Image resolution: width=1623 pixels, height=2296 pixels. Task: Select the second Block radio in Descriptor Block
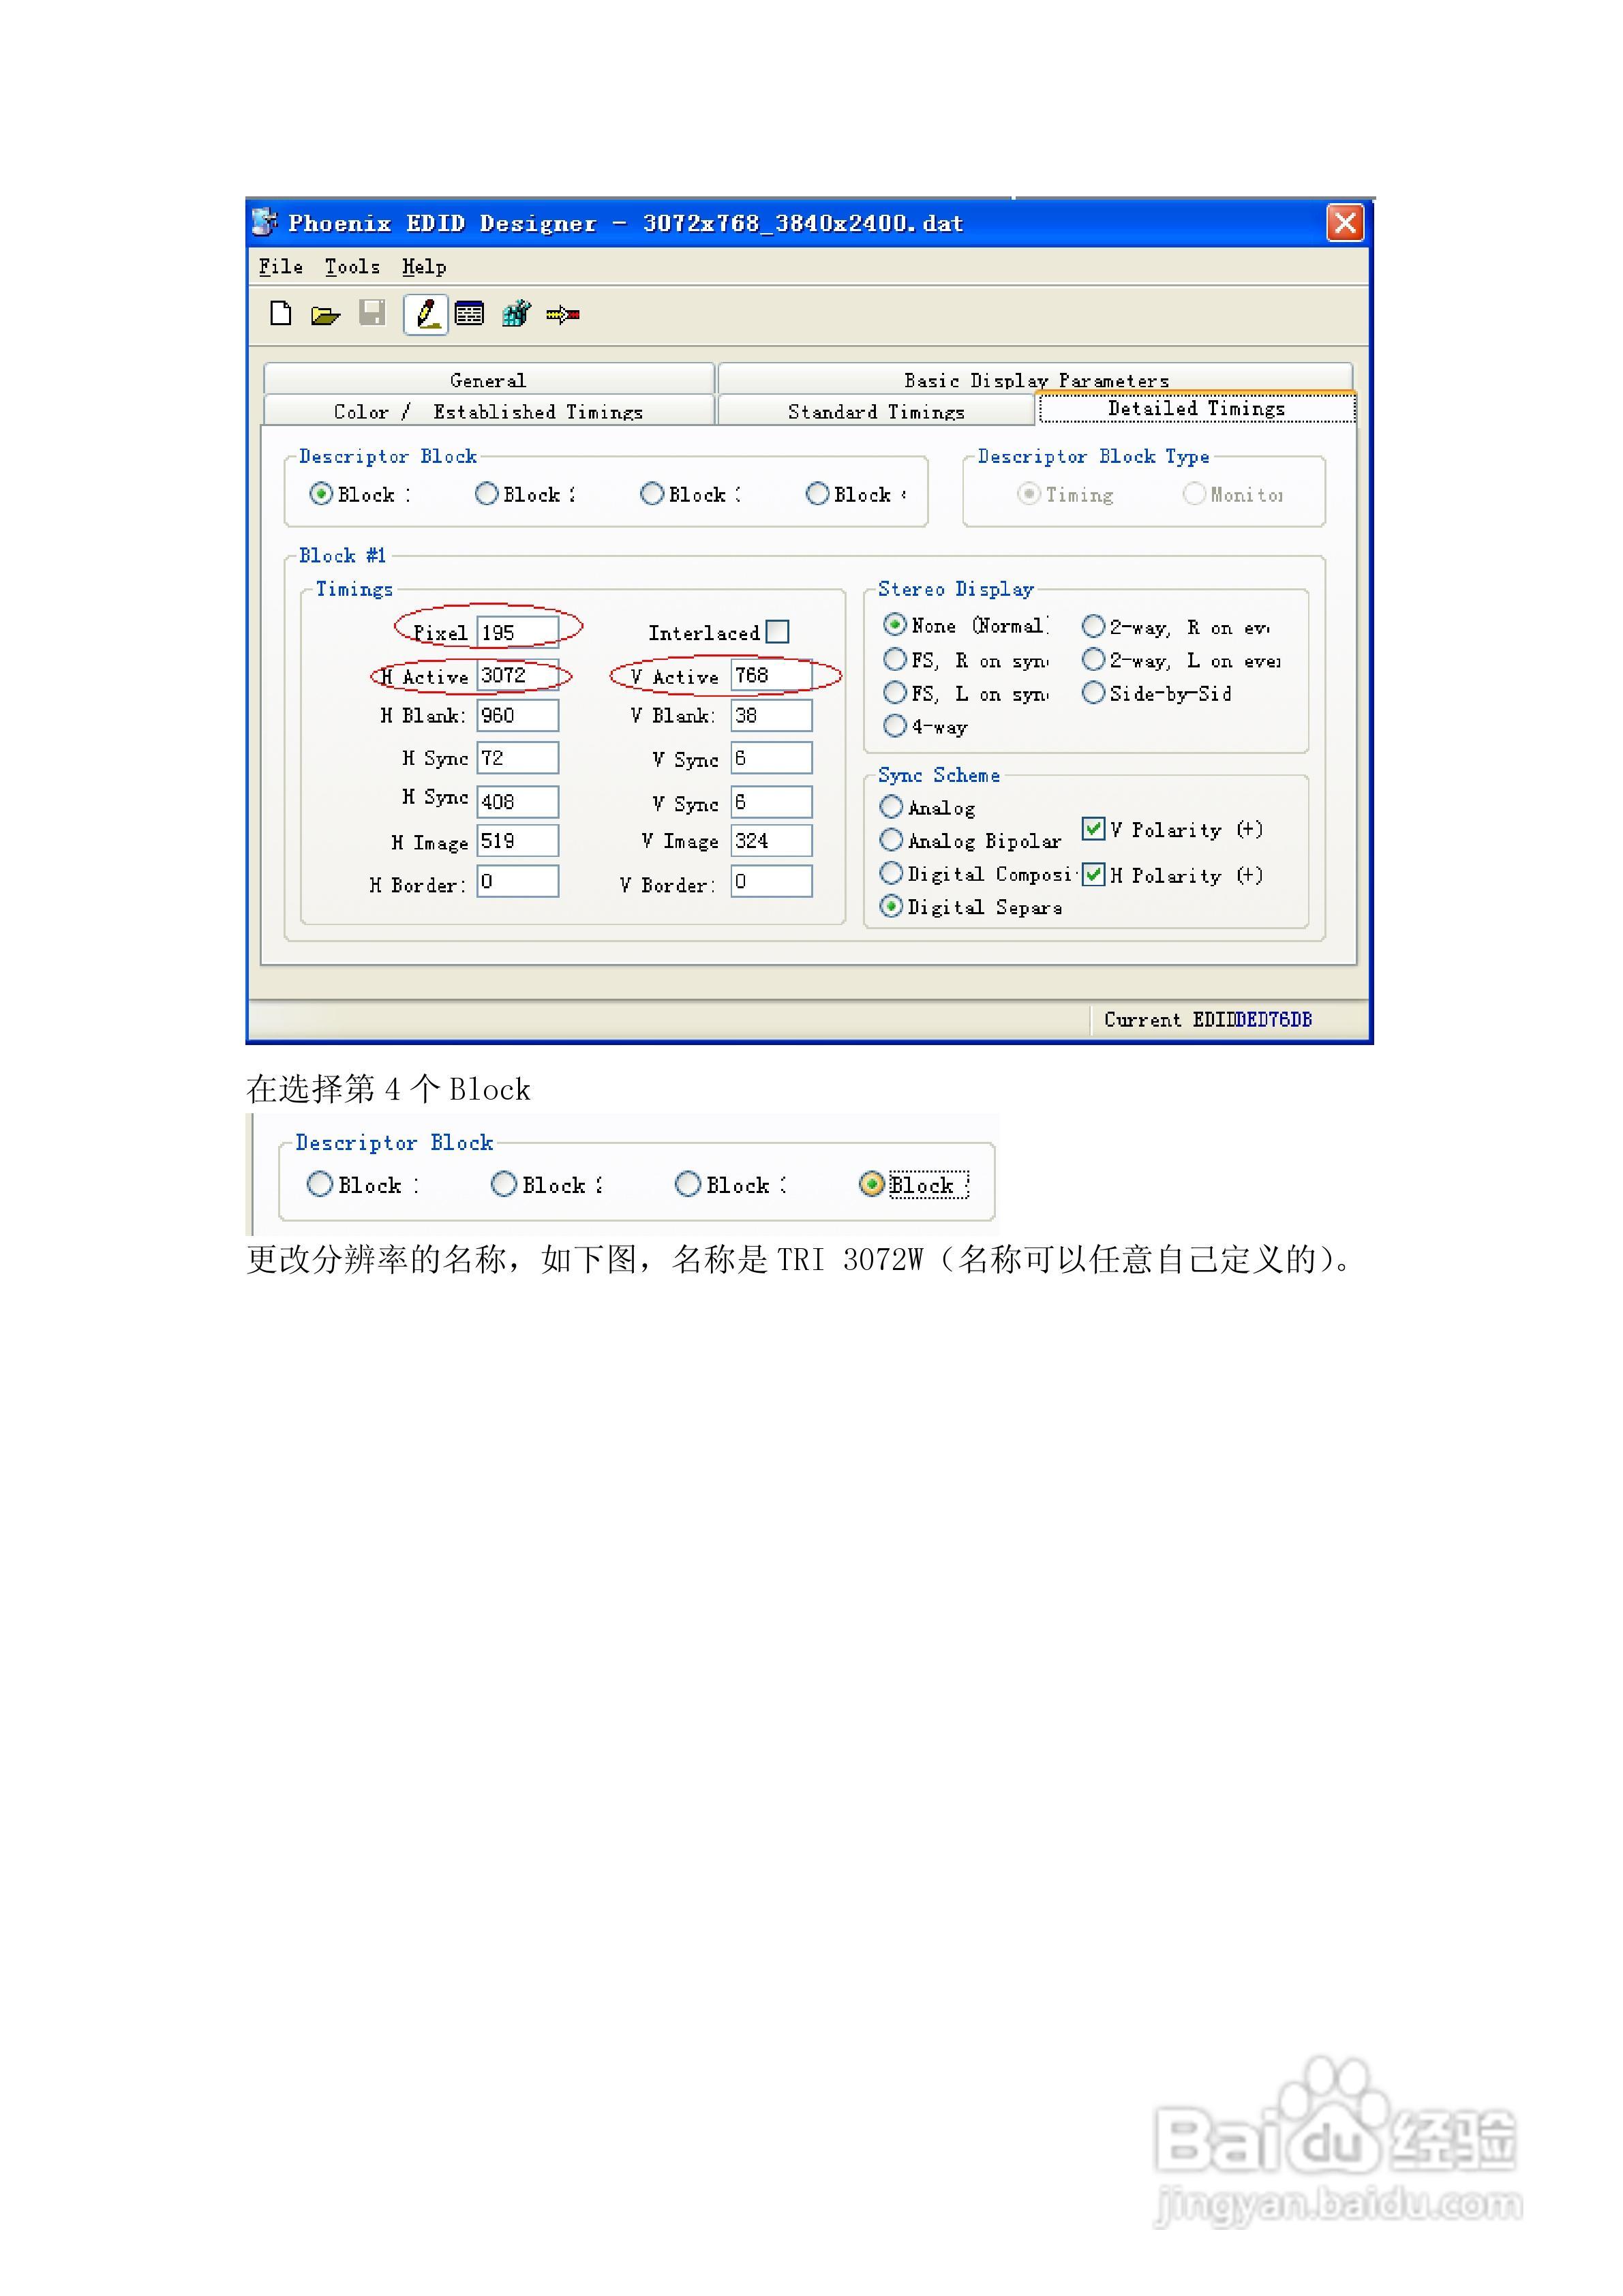tap(487, 494)
